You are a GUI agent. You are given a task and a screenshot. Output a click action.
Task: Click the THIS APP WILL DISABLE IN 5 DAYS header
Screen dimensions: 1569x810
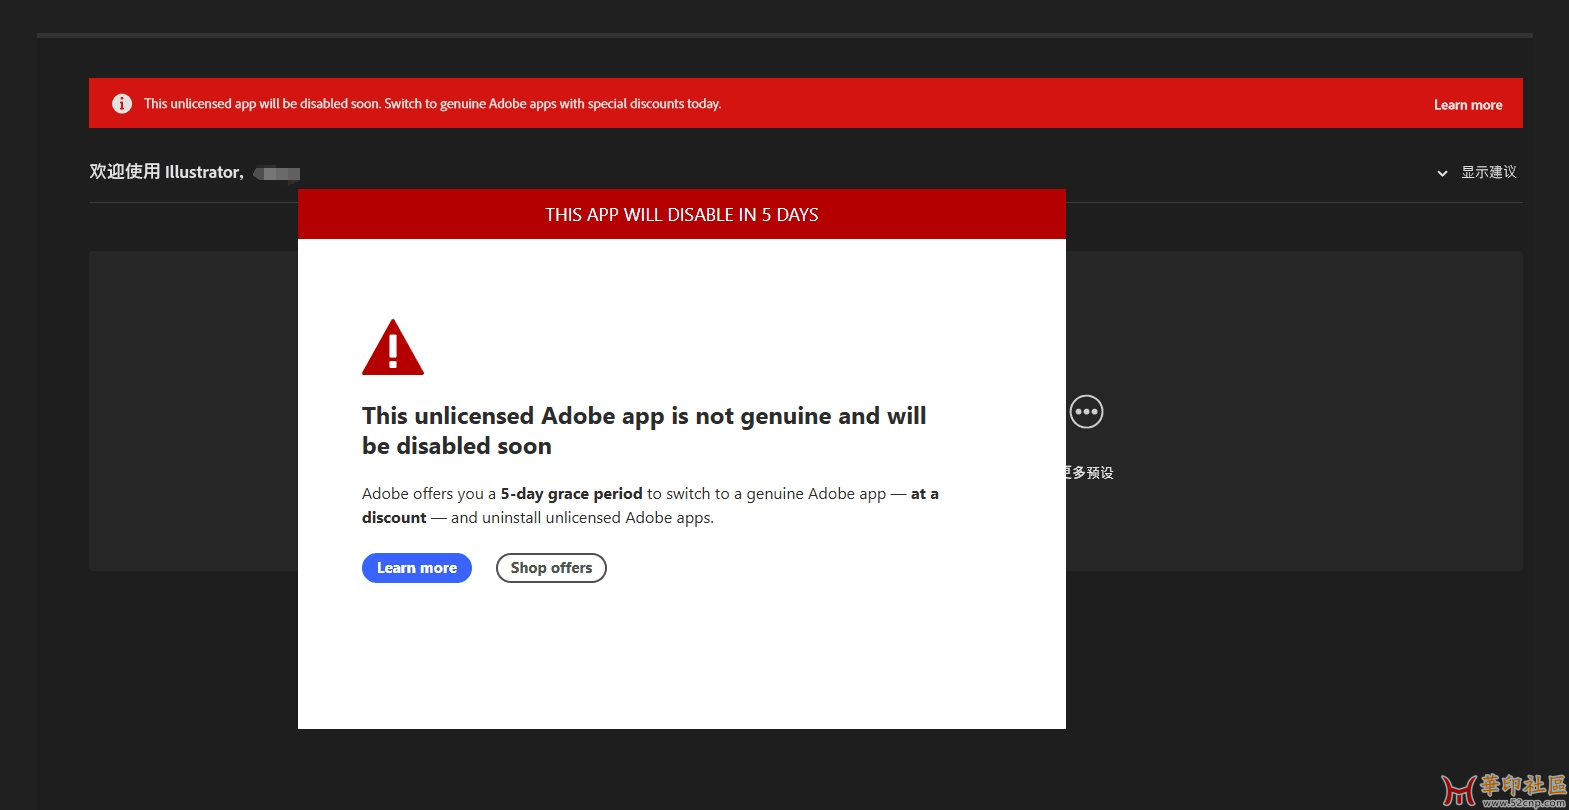pyautogui.click(x=682, y=215)
